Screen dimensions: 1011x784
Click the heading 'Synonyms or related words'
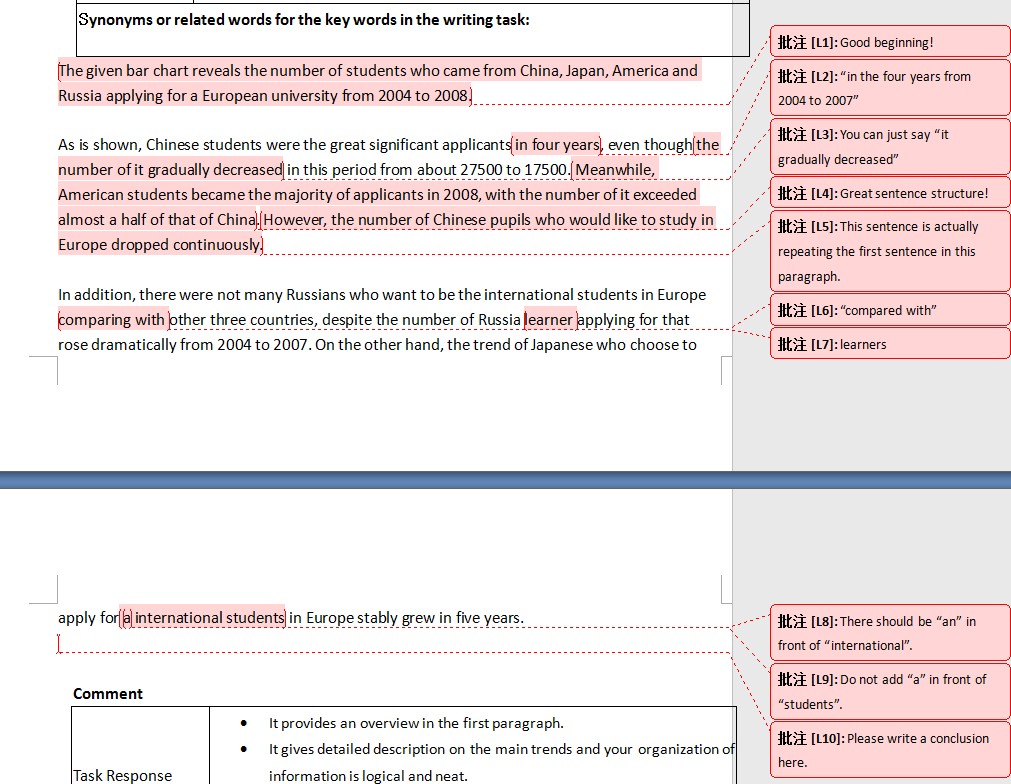(x=304, y=19)
